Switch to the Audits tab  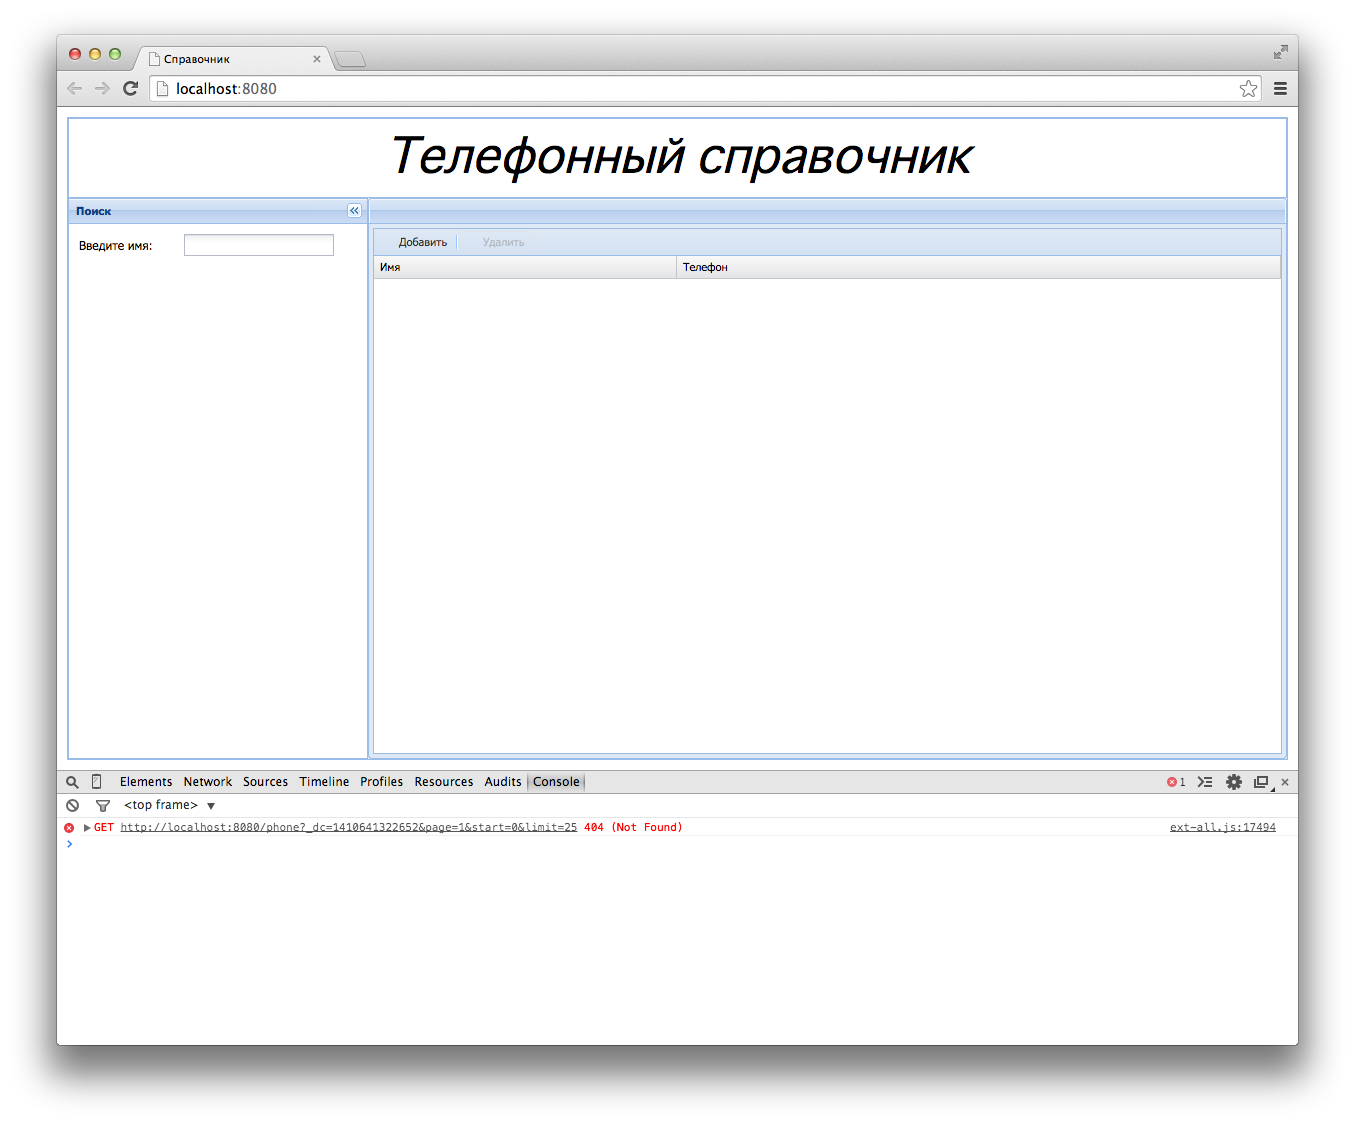coord(503,782)
